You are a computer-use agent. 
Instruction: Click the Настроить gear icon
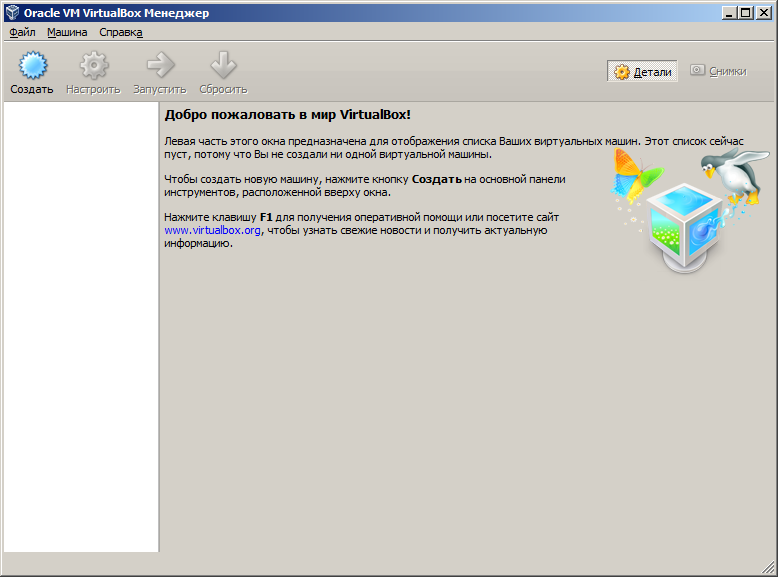click(93, 66)
